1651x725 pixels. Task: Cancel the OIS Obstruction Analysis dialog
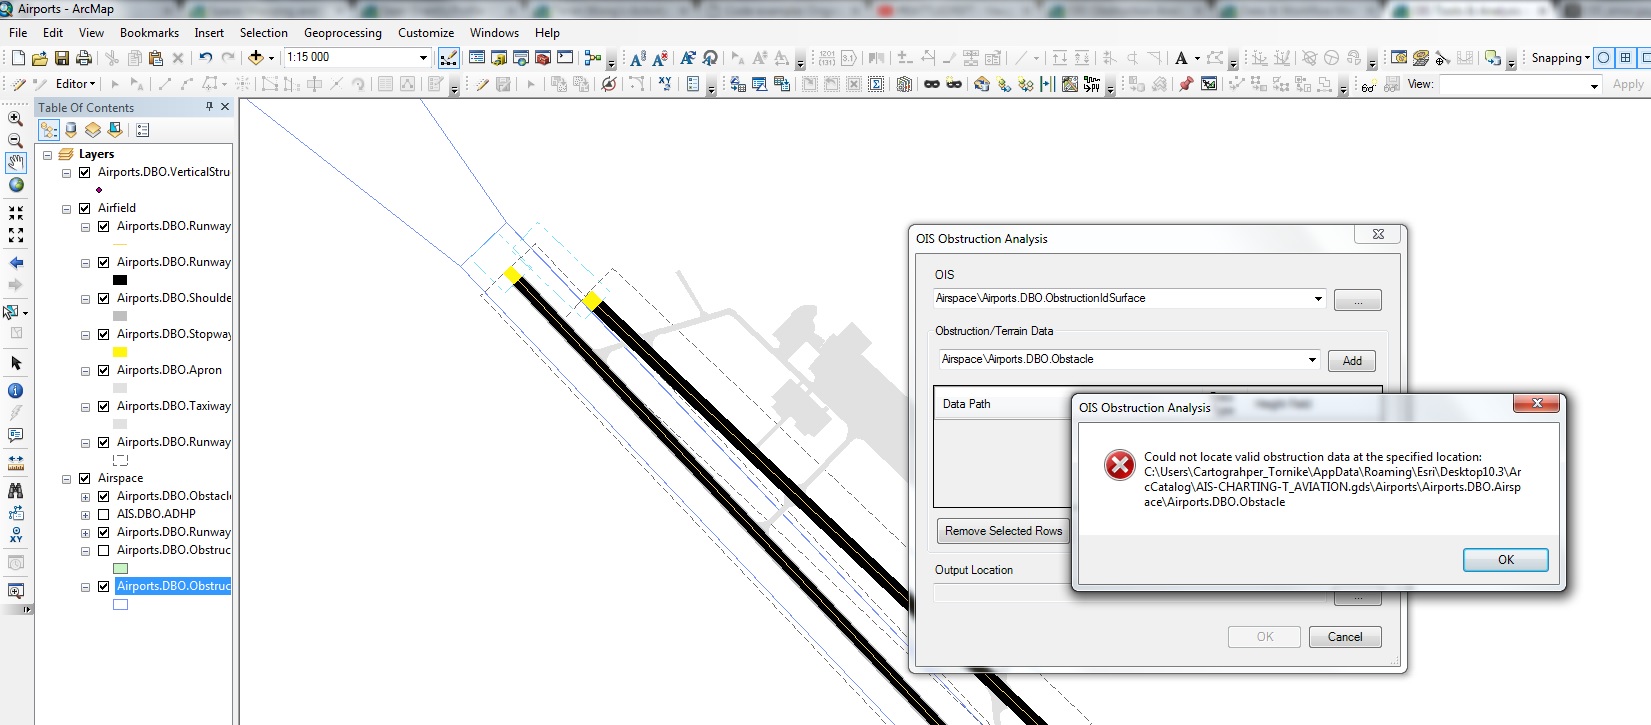coord(1345,637)
